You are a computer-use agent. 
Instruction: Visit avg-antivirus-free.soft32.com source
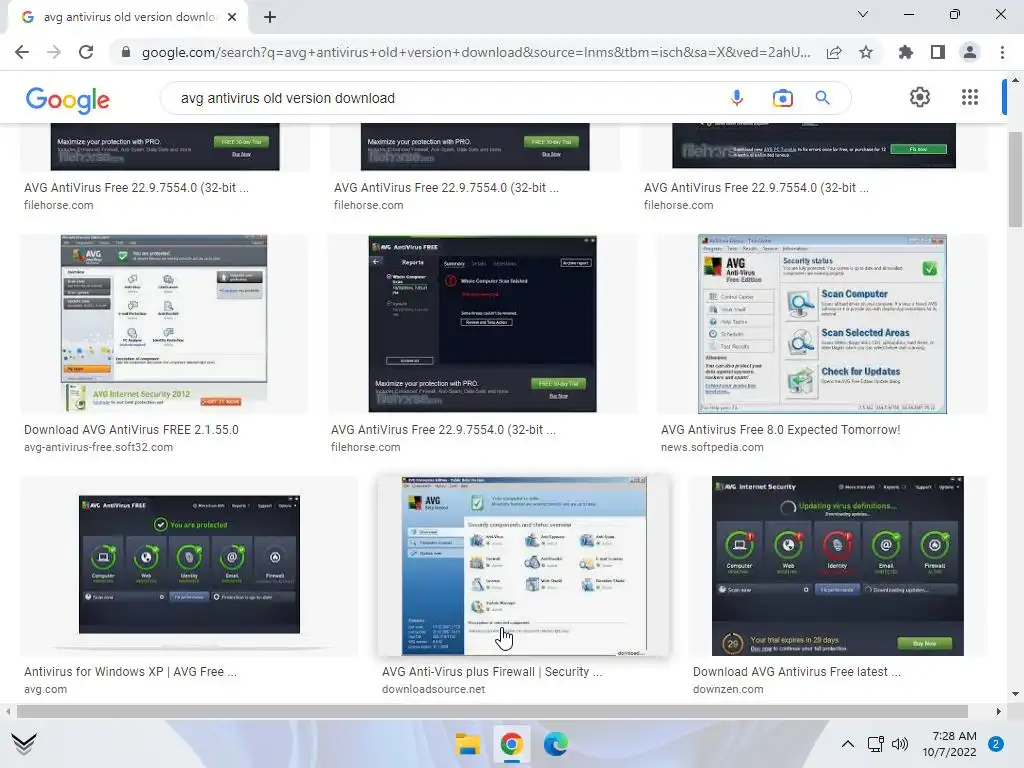tap(99, 447)
